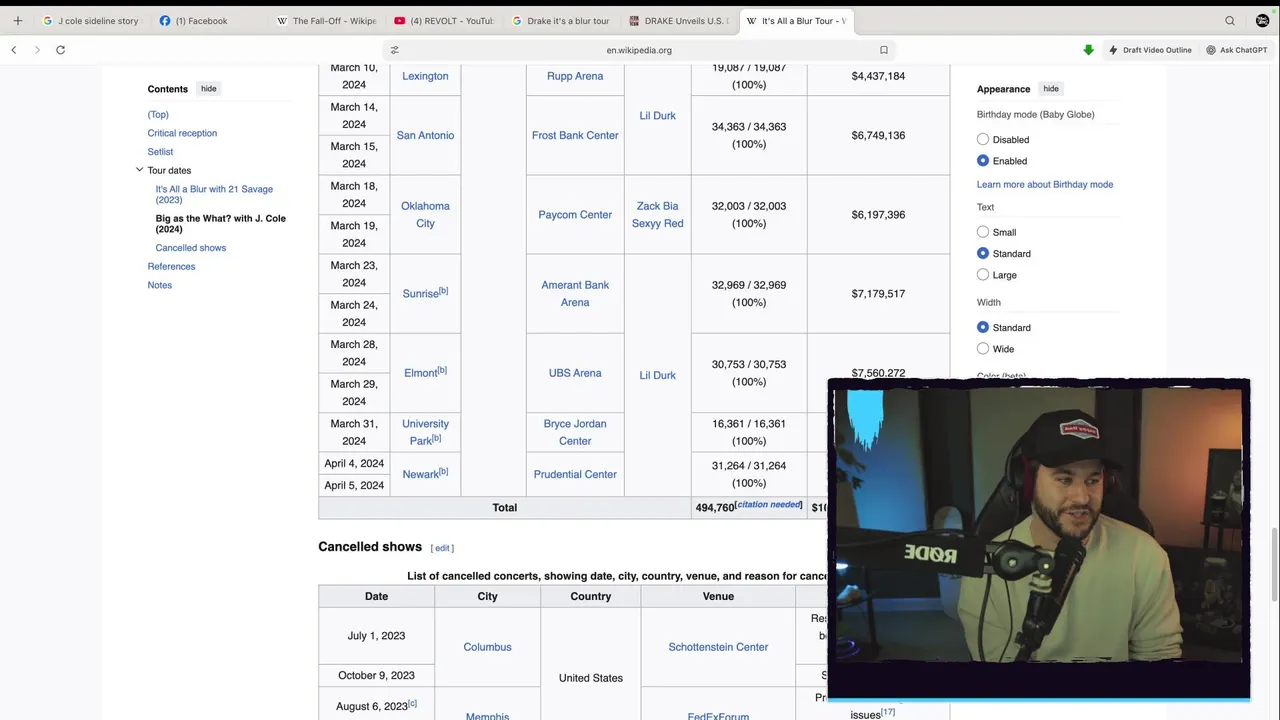This screenshot has height=720, width=1280.
Task: Open site settings icon in address bar
Action: click(x=394, y=50)
